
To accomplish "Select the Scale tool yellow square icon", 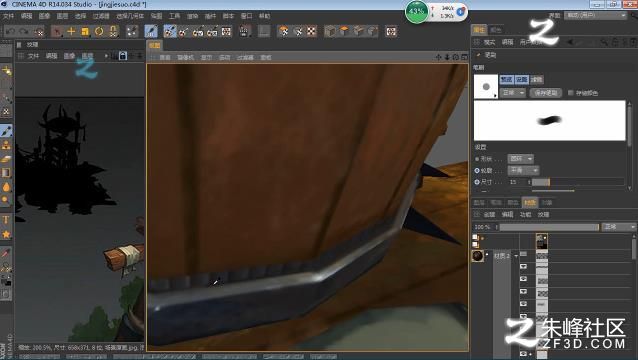I will point(85,31).
